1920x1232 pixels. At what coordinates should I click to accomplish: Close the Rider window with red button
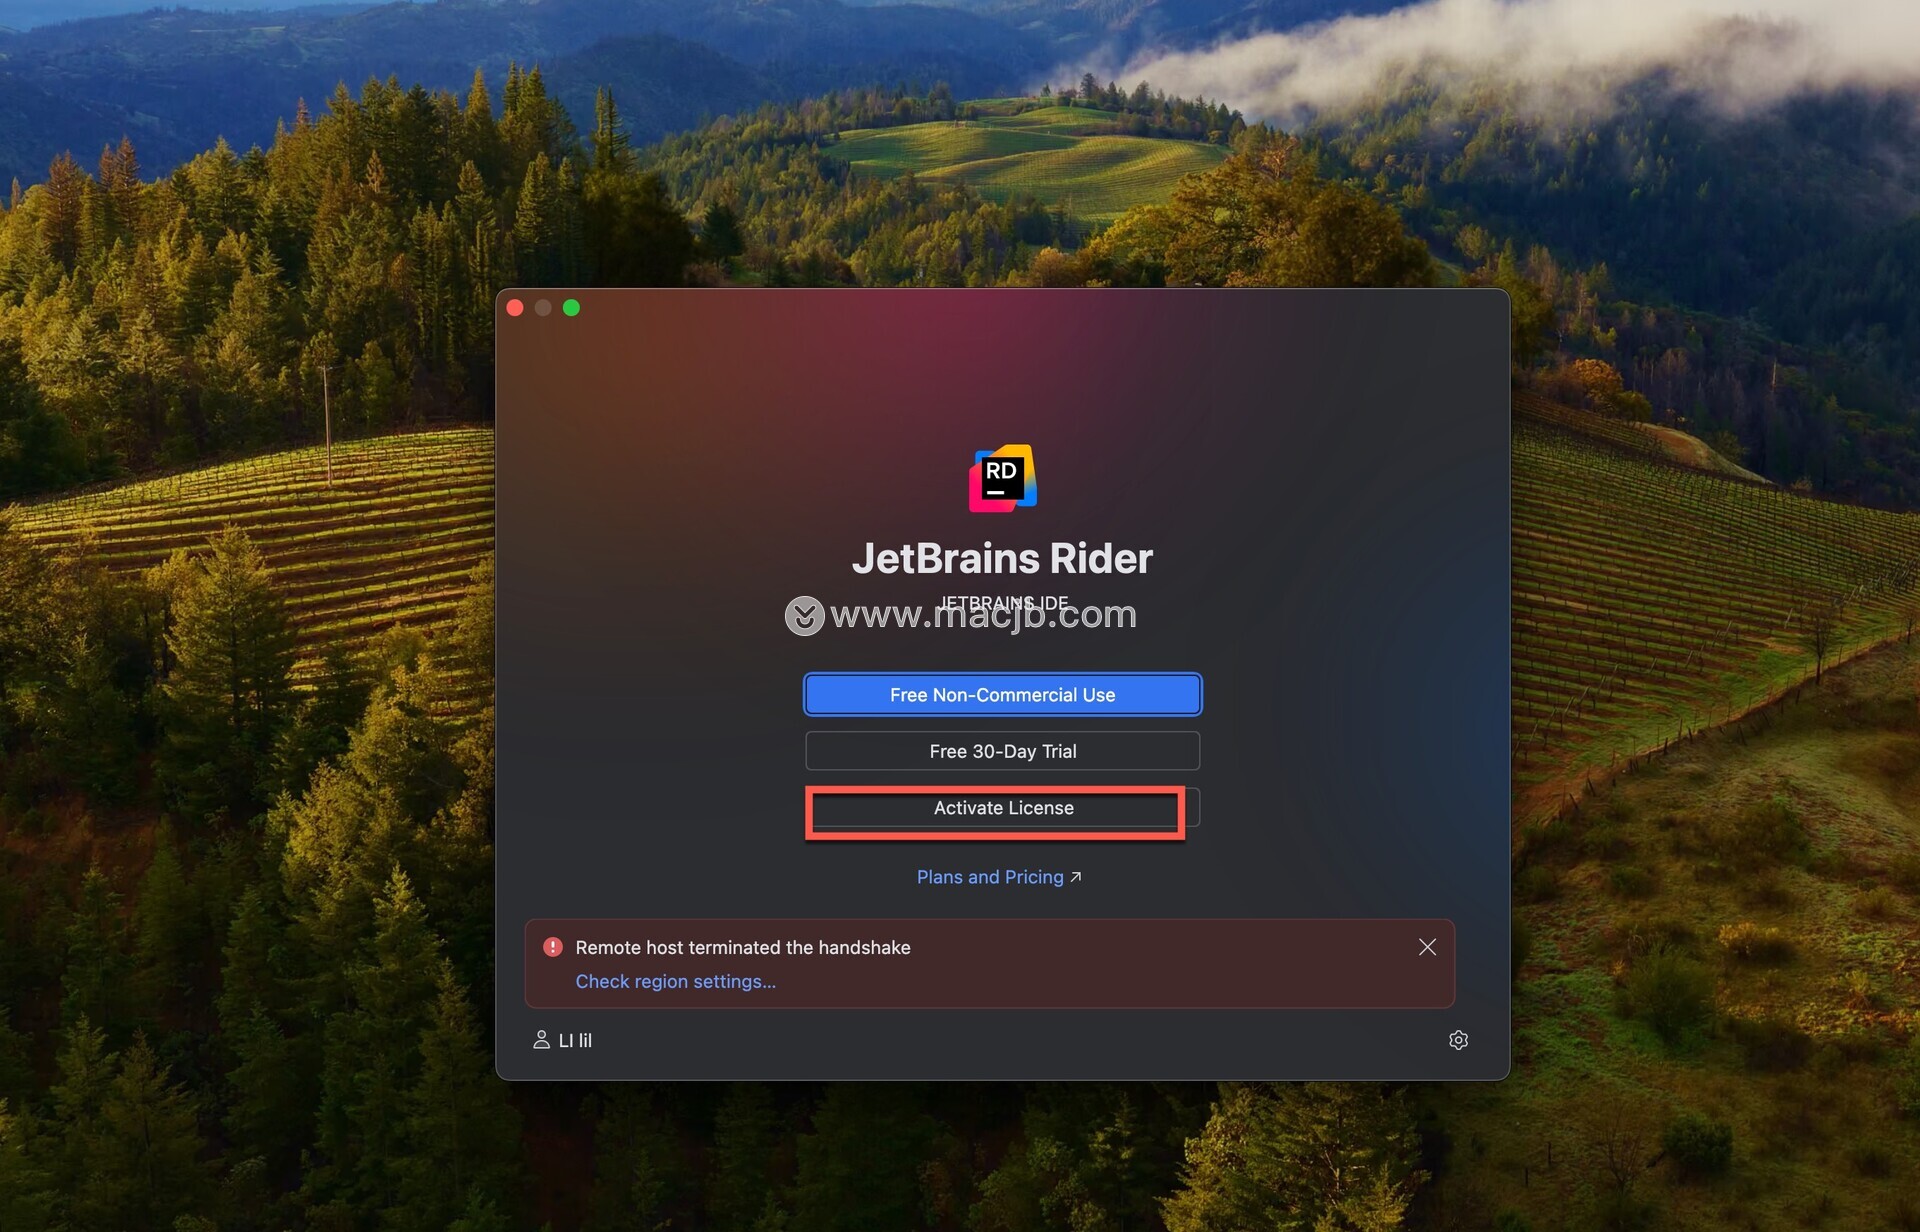(515, 308)
